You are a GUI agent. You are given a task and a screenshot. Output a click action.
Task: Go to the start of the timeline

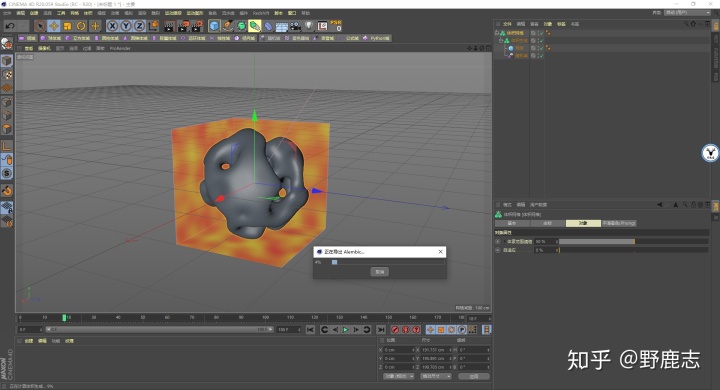(x=310, y=330)
